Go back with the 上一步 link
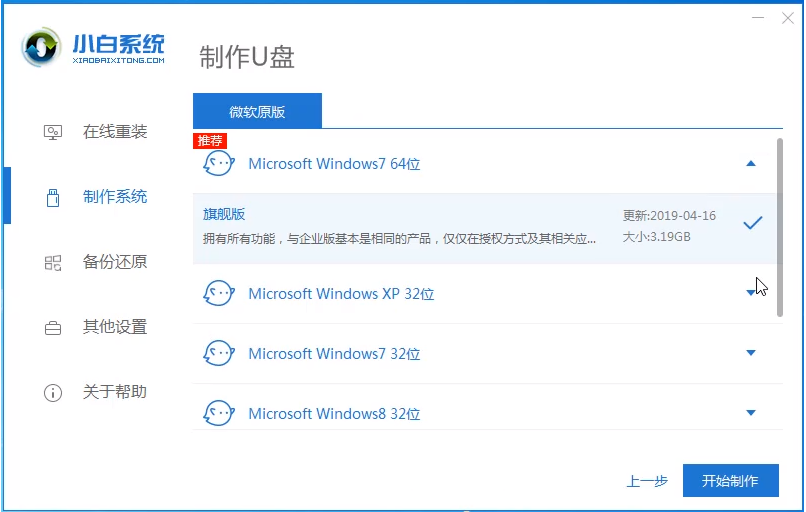The width and height of the screenshot is (806, 512). pos(647,481)
